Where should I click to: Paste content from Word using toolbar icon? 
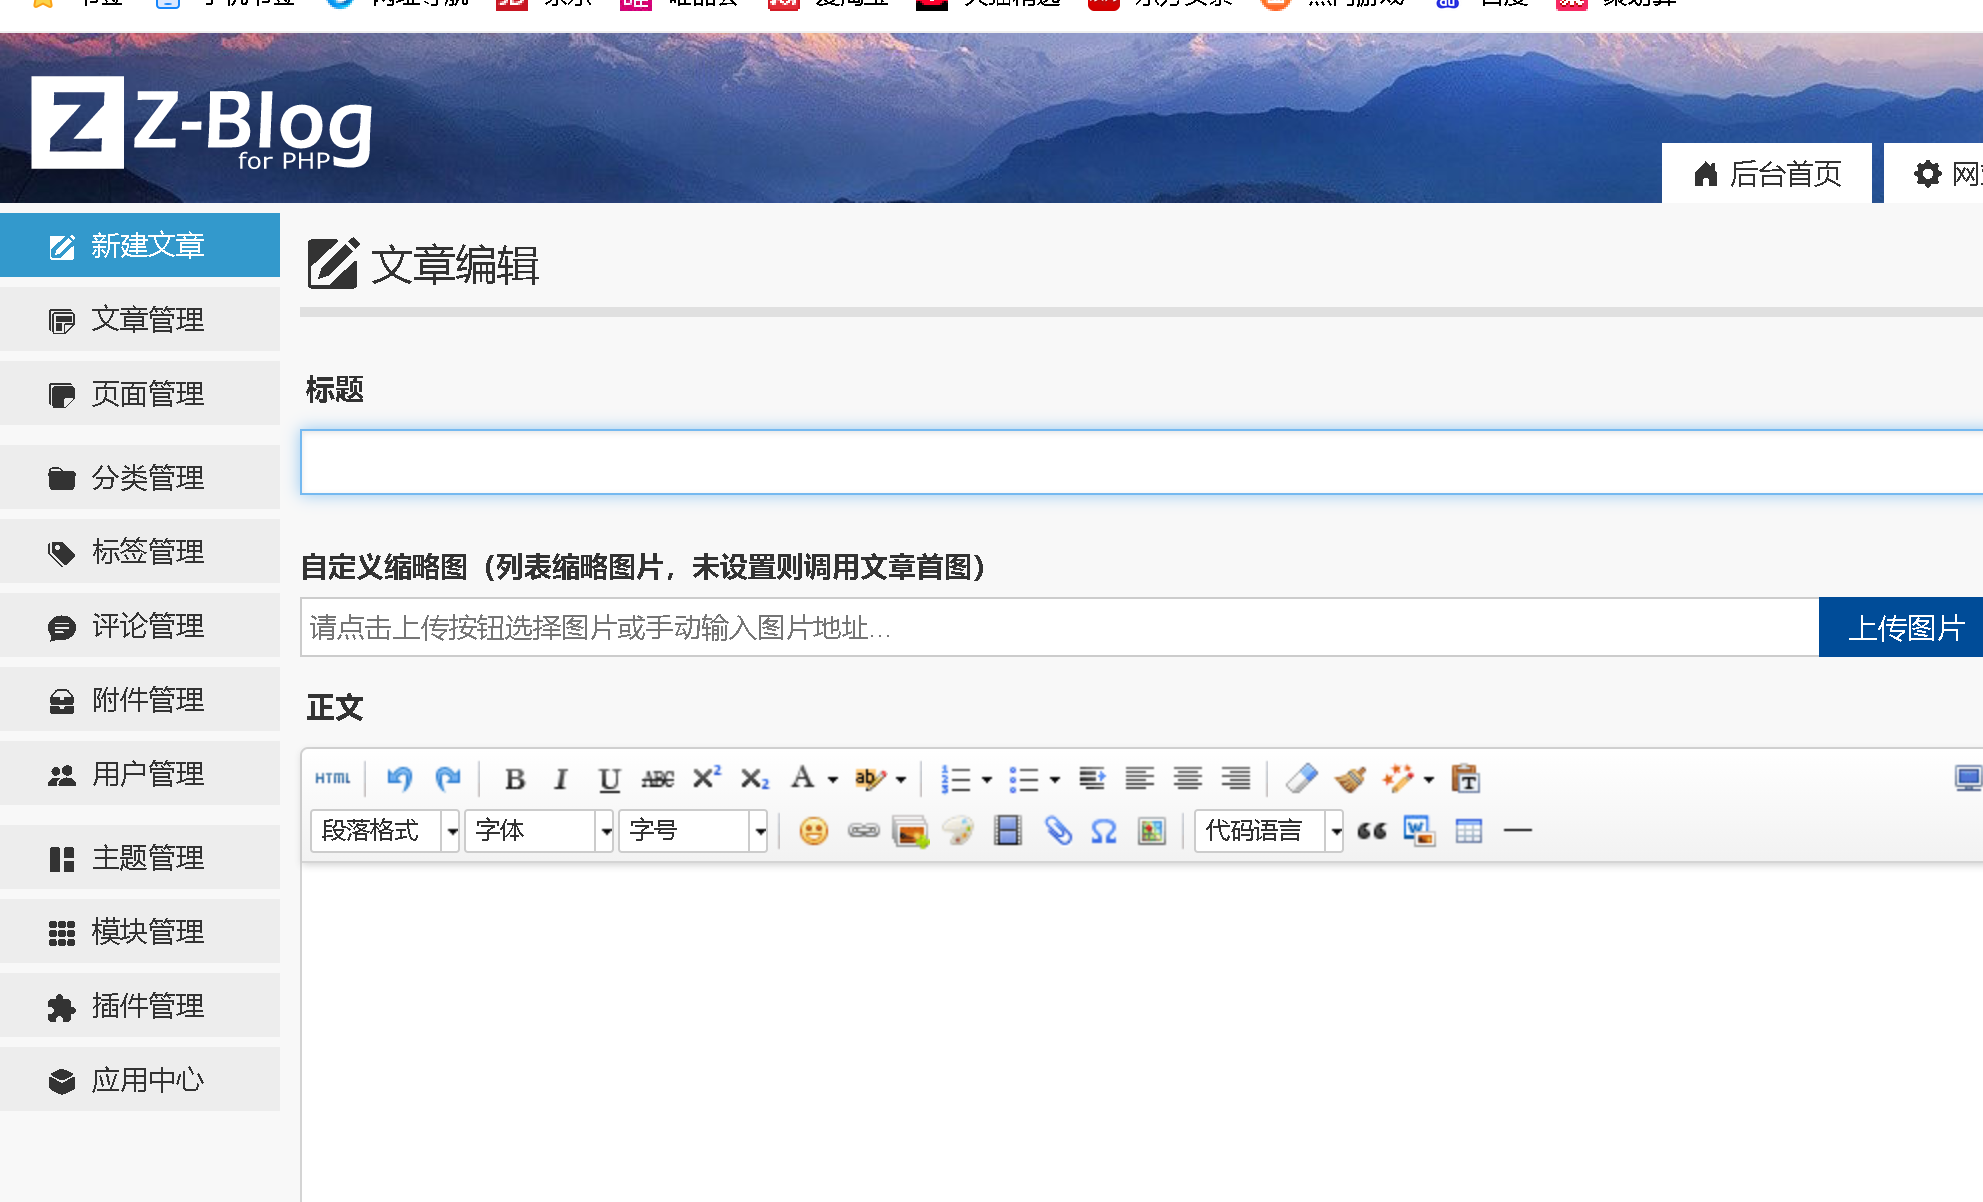point(1418,831)
